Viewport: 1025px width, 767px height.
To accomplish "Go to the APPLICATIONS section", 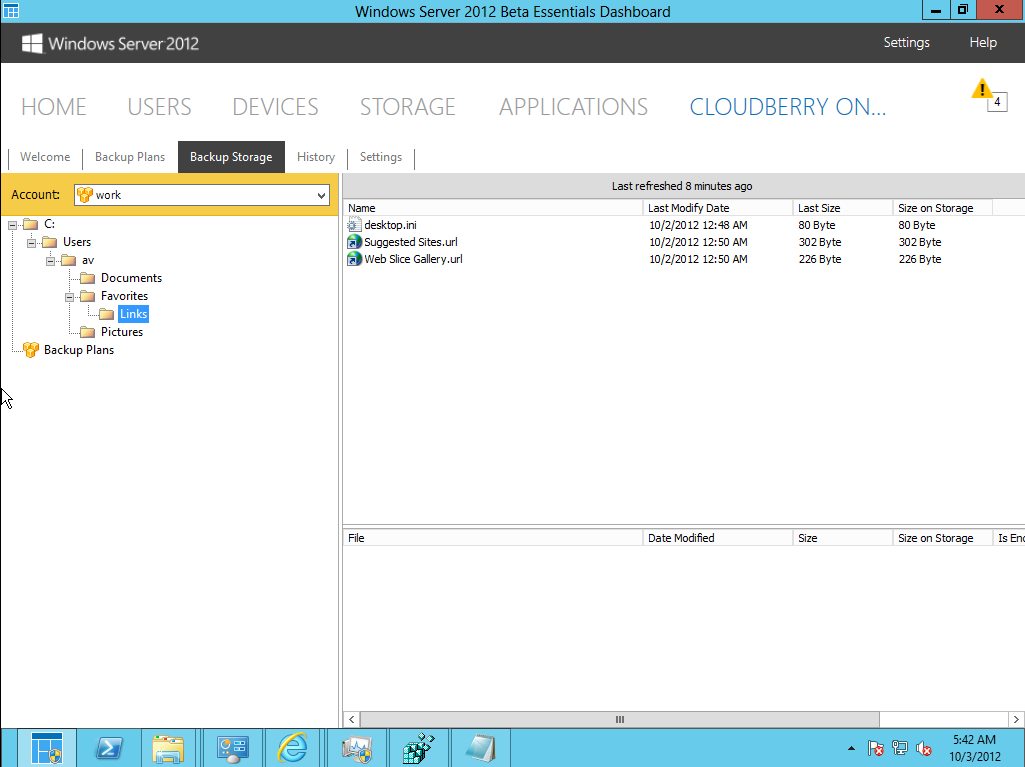I will (x=573, y=107).
